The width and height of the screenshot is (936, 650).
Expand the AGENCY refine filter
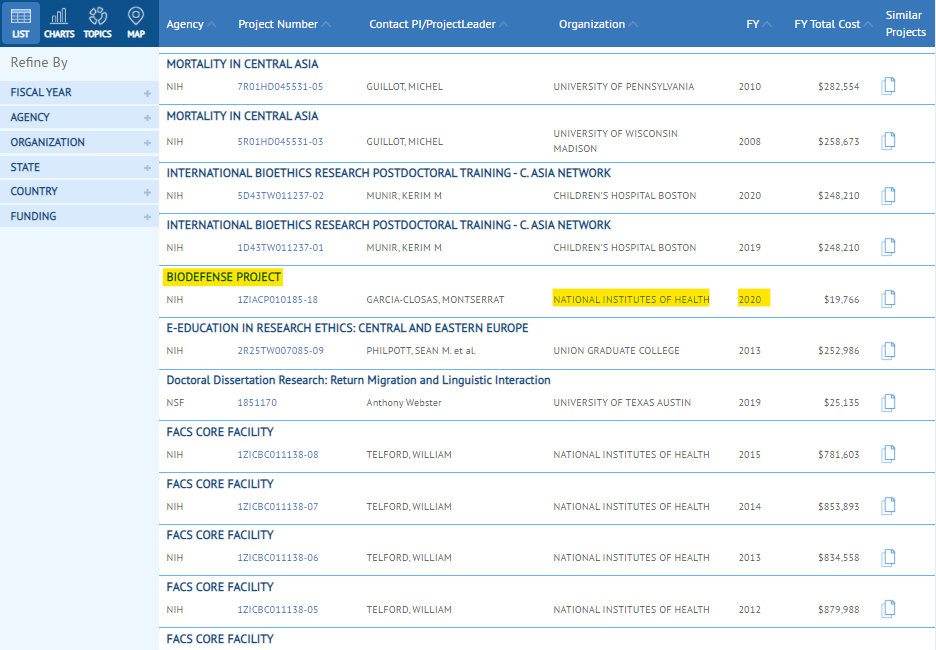pos(79,118)
